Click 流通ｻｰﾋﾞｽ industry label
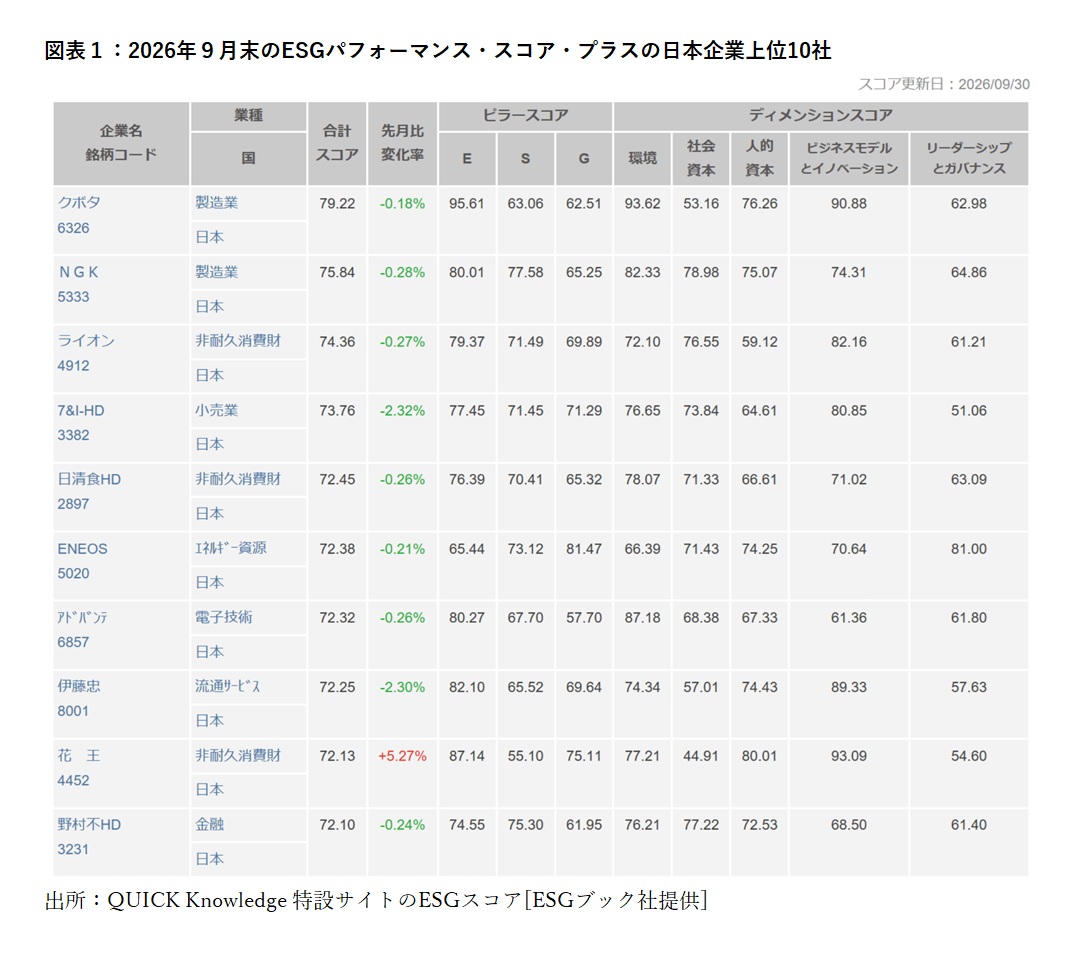The image size is (1081, 953). (x=228, y=686)
